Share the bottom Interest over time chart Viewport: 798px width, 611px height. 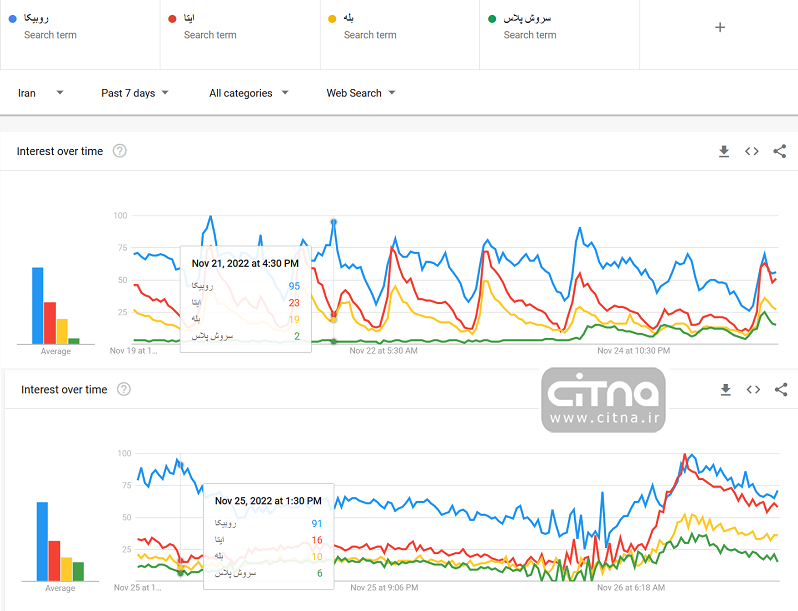click(781, 390)
